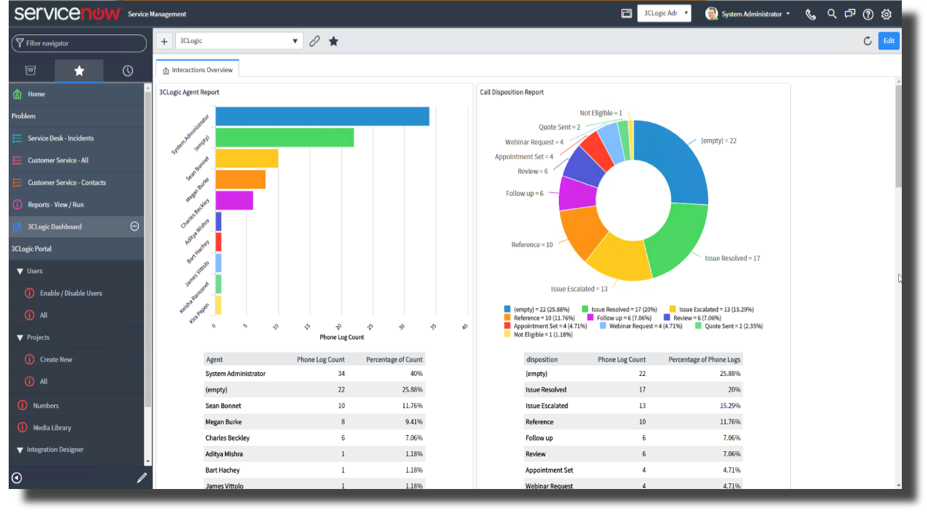927x522 pixels.
Task: Click Customer Service - All list icon
Action: tap(17, 160)
